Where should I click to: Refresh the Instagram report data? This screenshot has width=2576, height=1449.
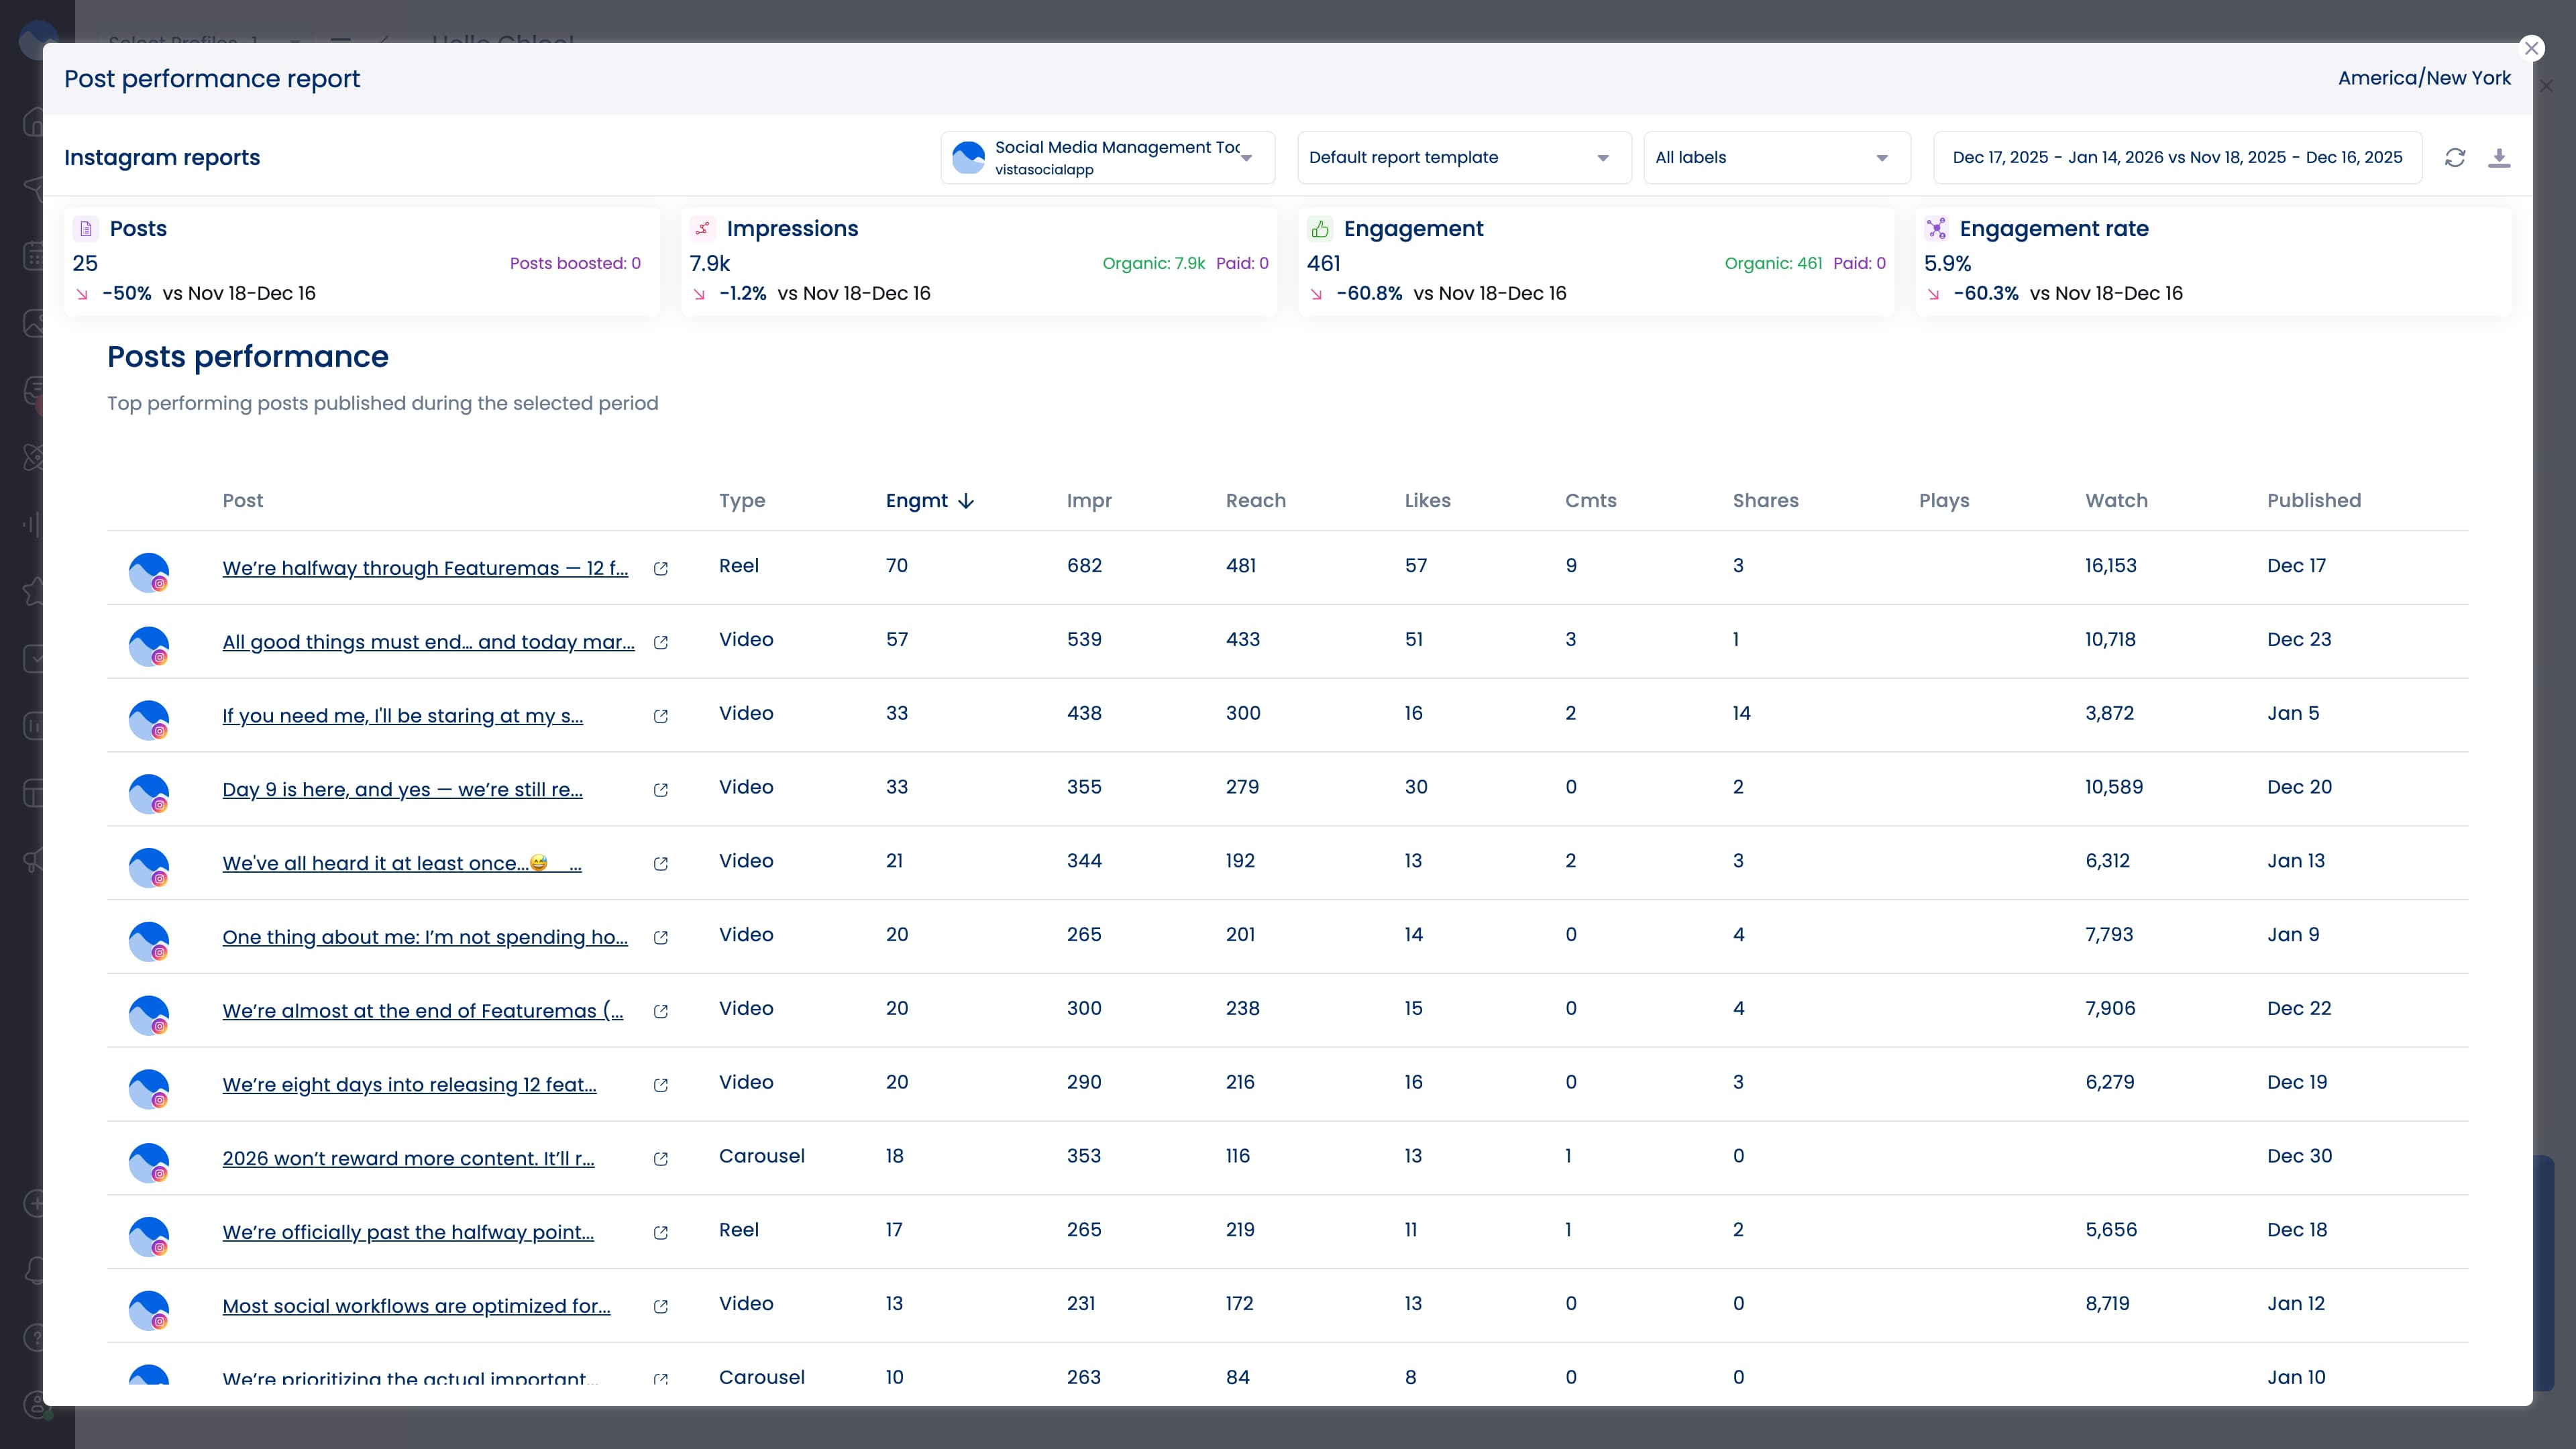tap(2456, 157)
